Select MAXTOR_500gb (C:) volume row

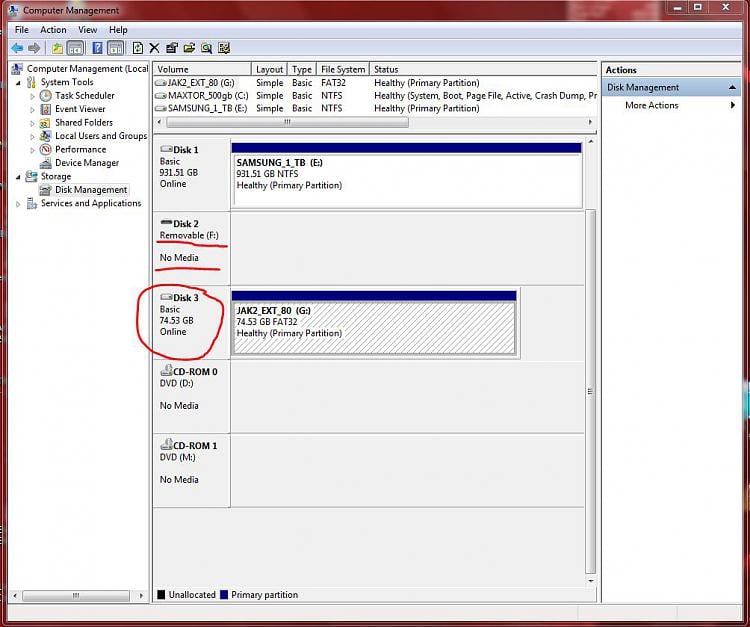375,96
